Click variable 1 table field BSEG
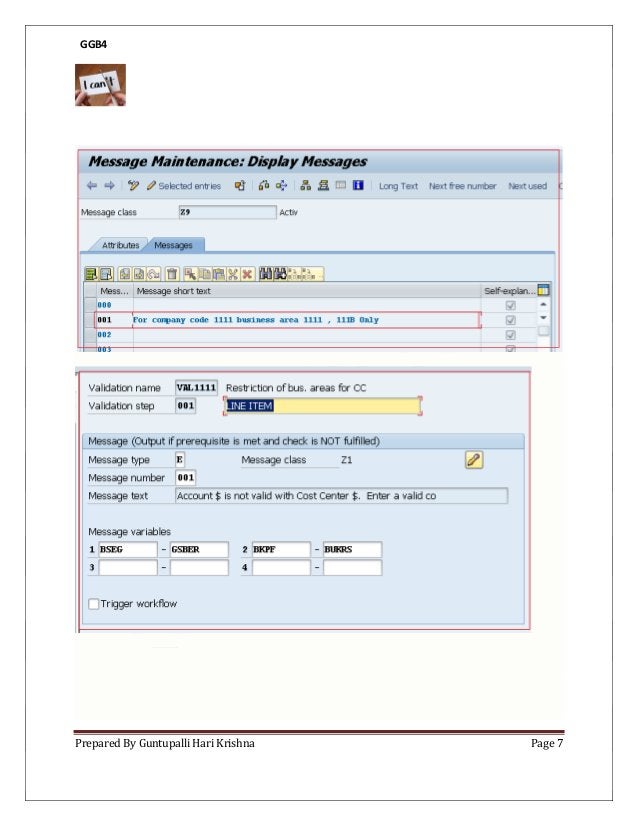The height and width of the screenshot is (826, 638). coord(127,549)
